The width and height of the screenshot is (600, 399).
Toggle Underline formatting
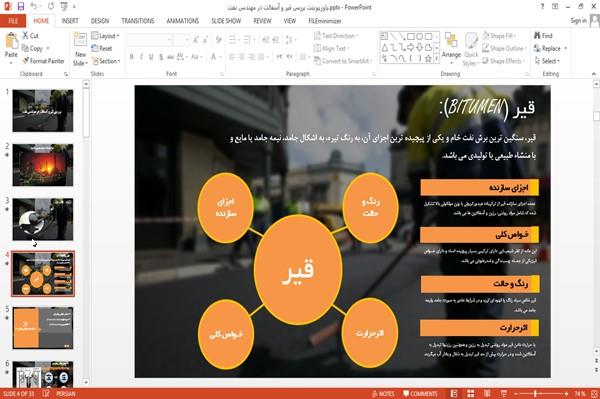tap(151, 57)
